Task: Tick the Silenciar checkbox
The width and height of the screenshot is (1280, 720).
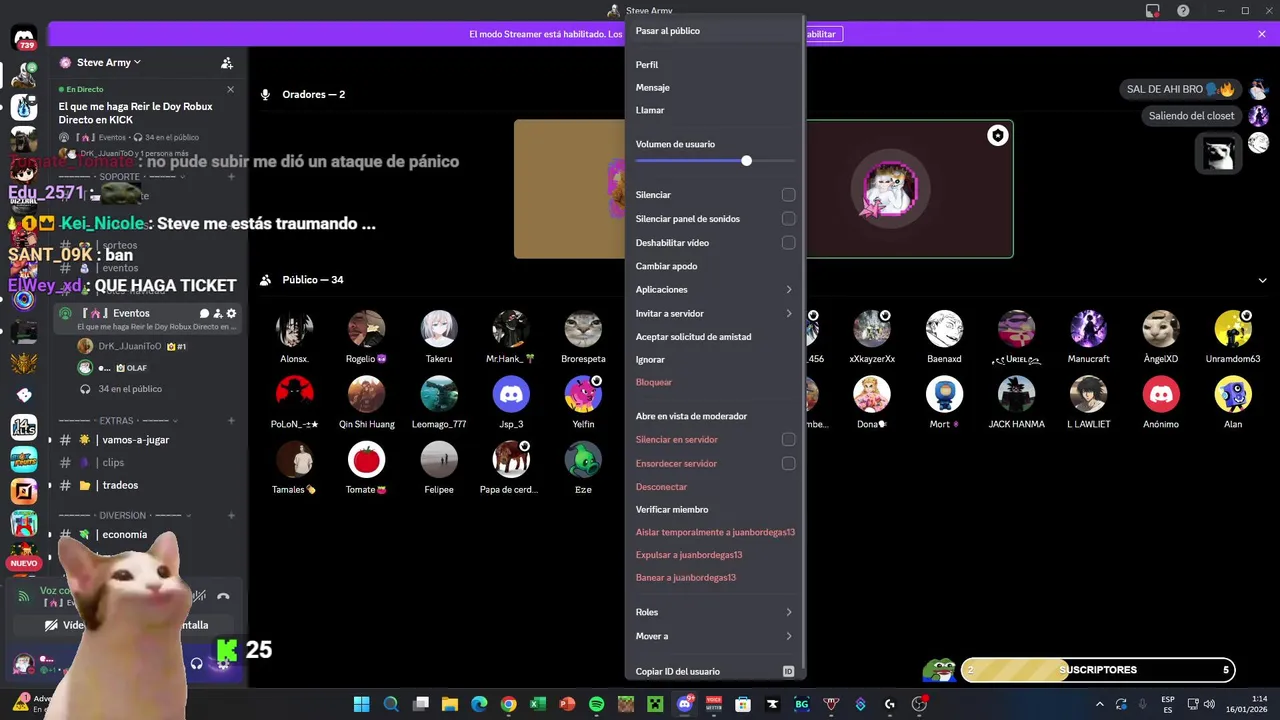Action: (x=788, y=195)
